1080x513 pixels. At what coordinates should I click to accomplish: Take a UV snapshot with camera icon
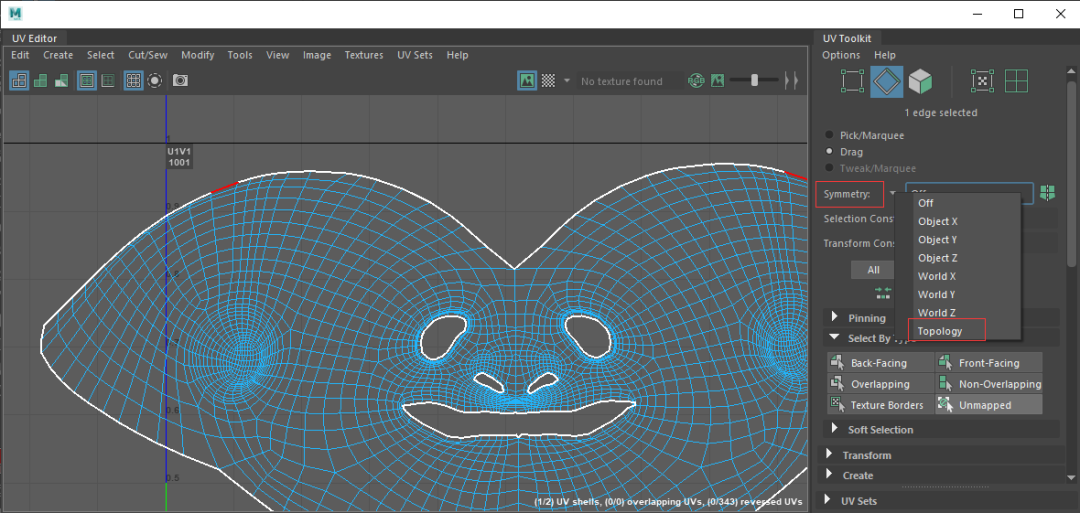180,81
